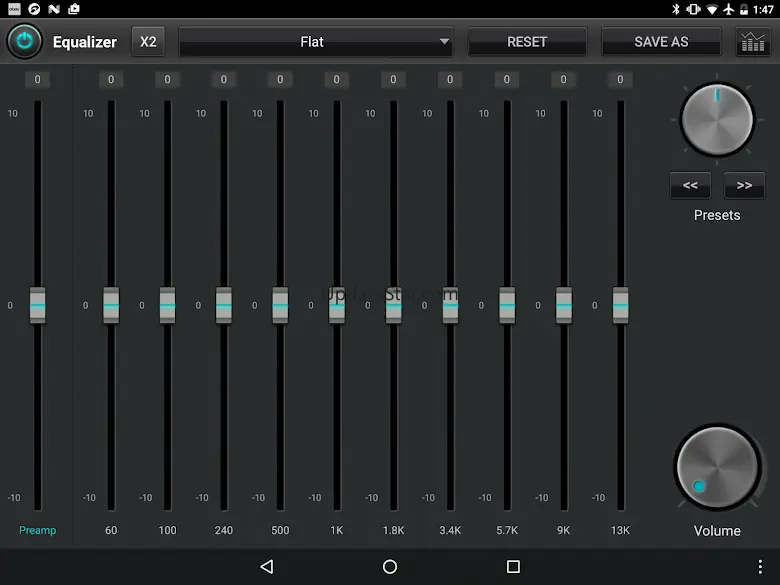Tap the ebay notification icon
This screenshot has width=780, height=585.
coord(14,9)
